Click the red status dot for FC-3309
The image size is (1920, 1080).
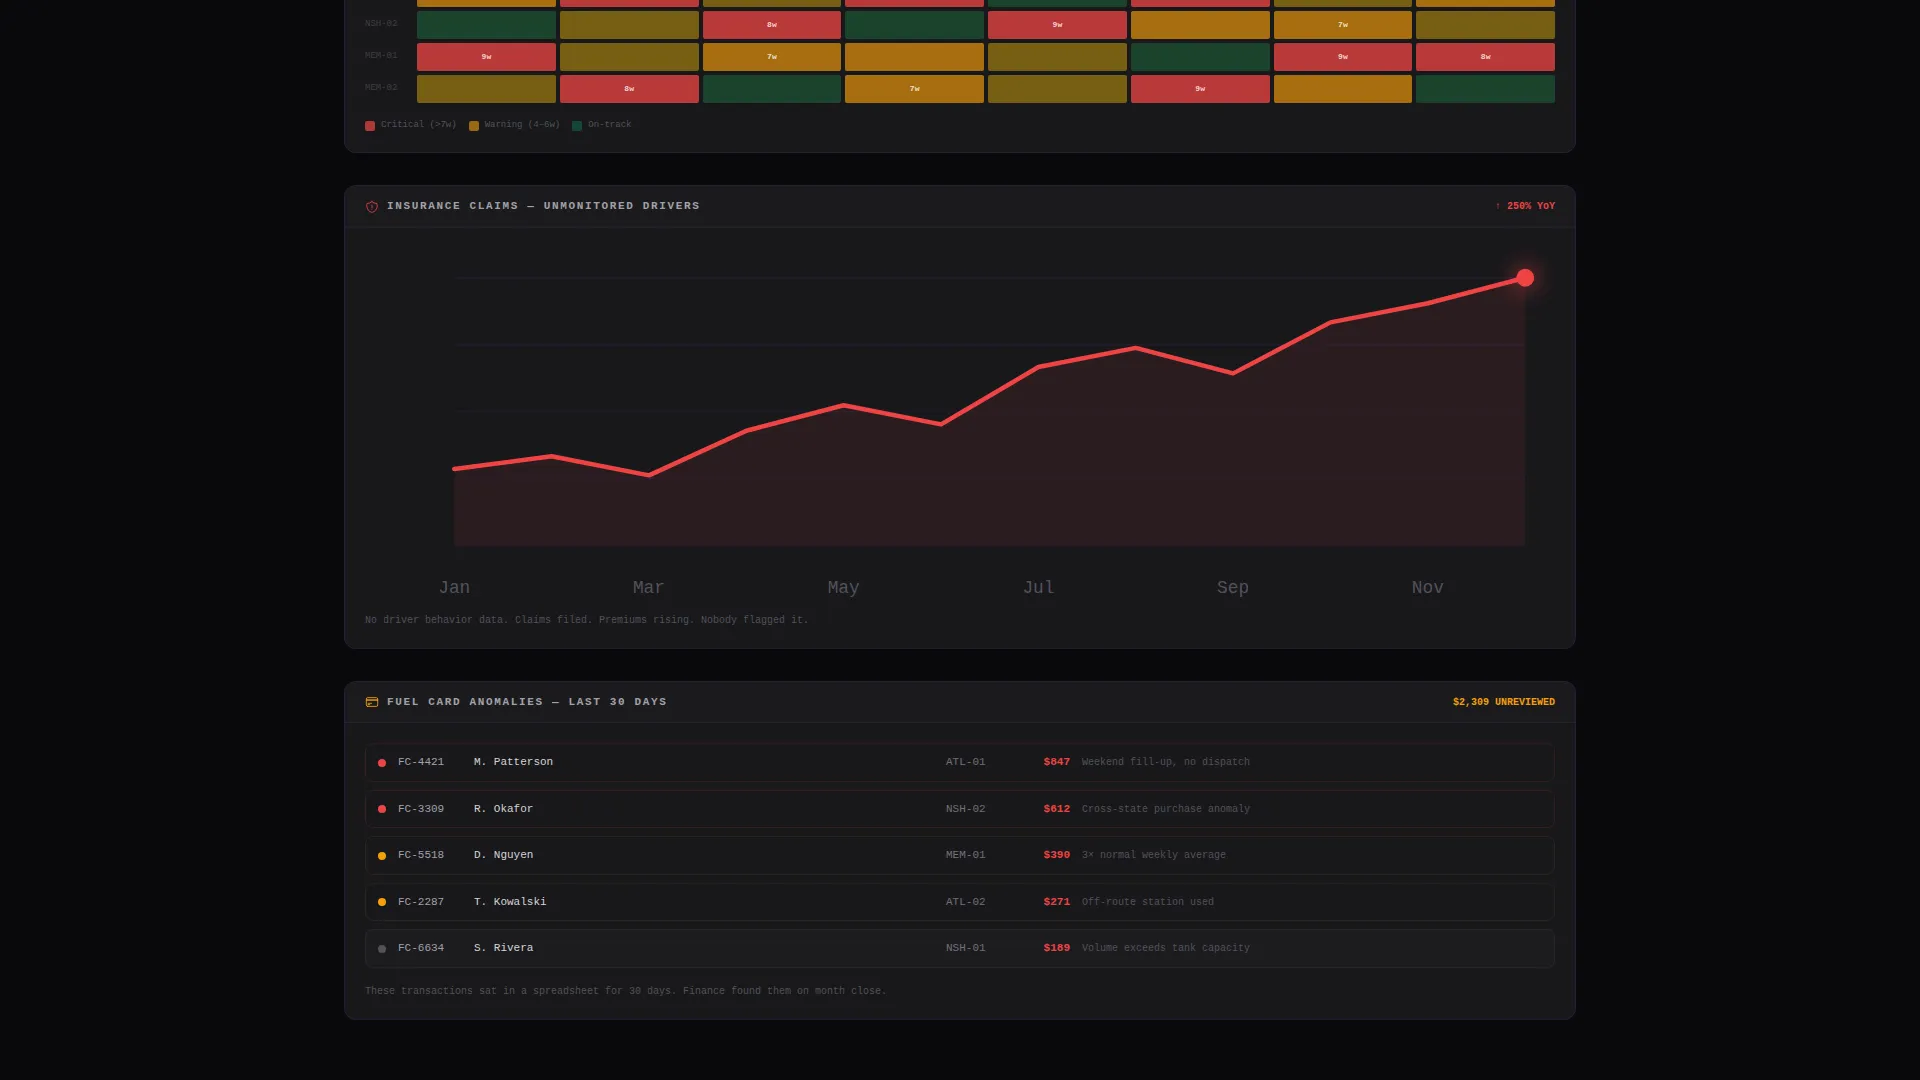pos(382,809)
